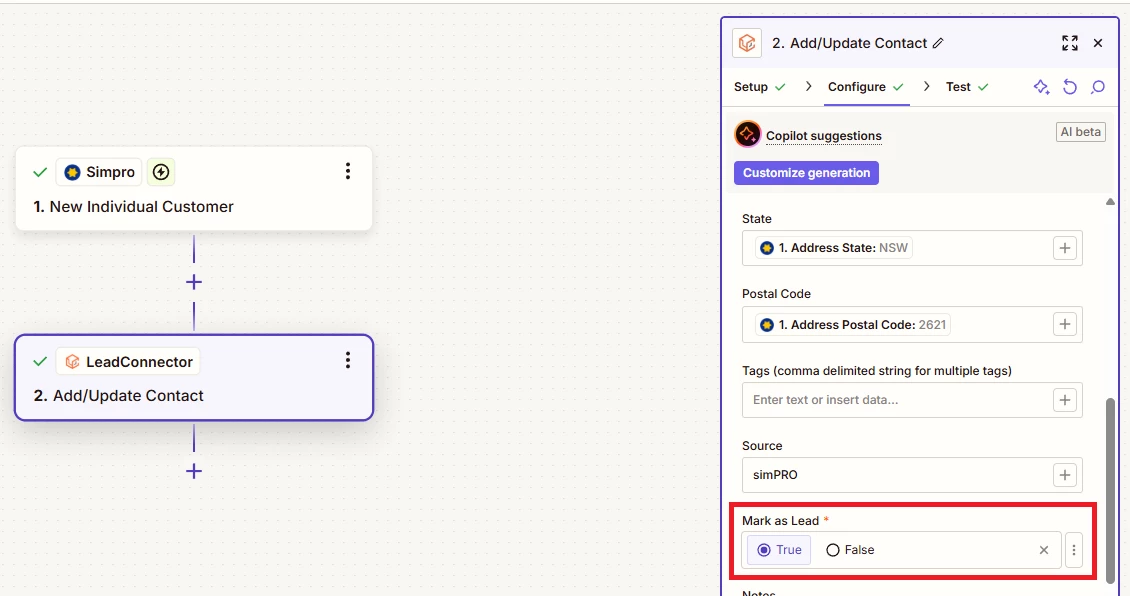This screenshot has height=596, width=1130.
Task: Switch to the Setup tab
Action: (760, 86)
